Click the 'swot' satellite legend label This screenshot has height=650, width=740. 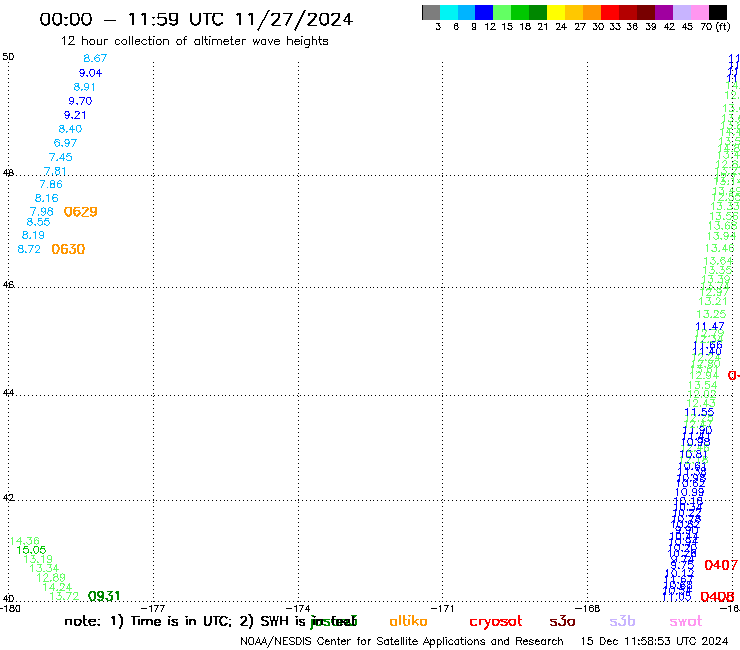[686, 622]
